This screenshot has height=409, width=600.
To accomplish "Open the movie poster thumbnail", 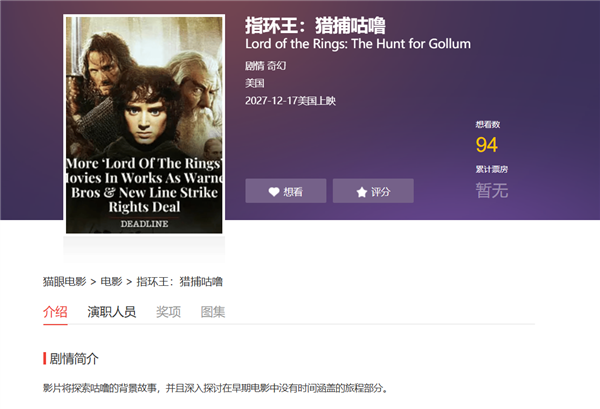I will click(144, 125).
